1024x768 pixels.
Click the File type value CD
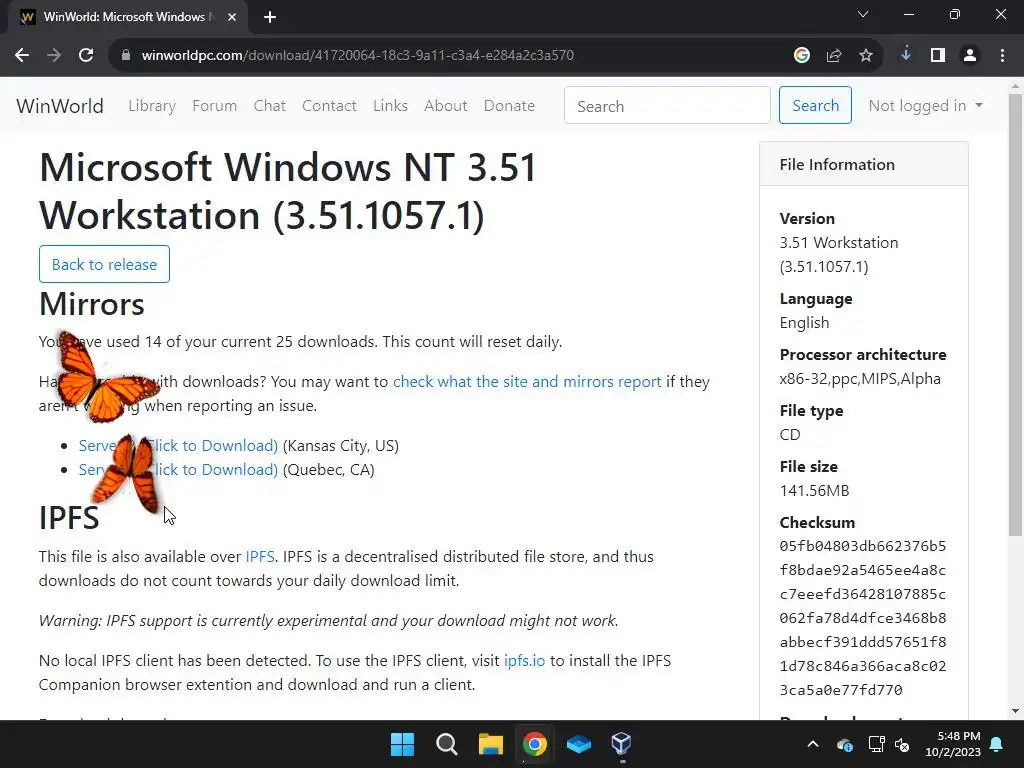[790, 434]
